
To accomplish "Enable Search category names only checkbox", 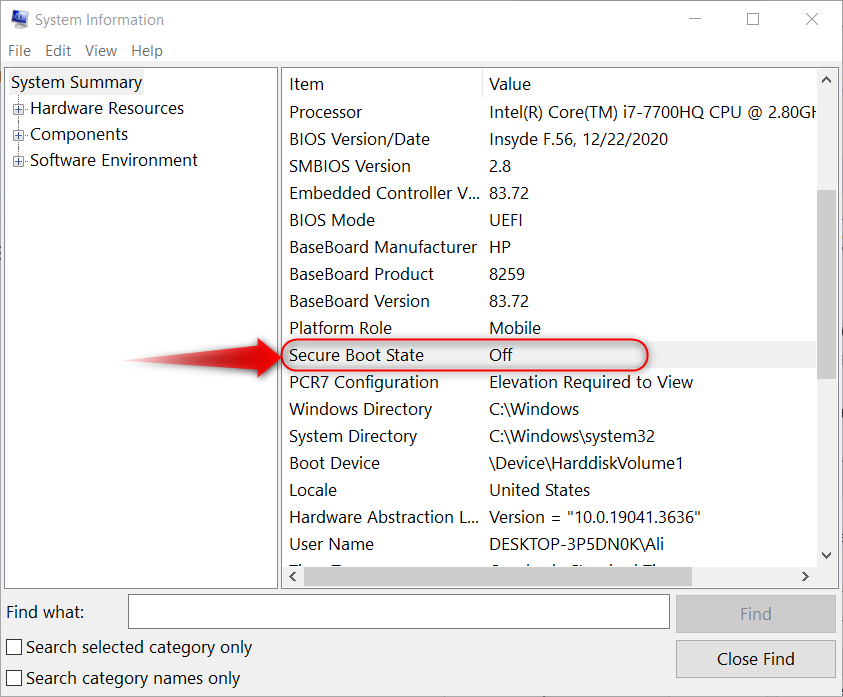I will point(14,679).
